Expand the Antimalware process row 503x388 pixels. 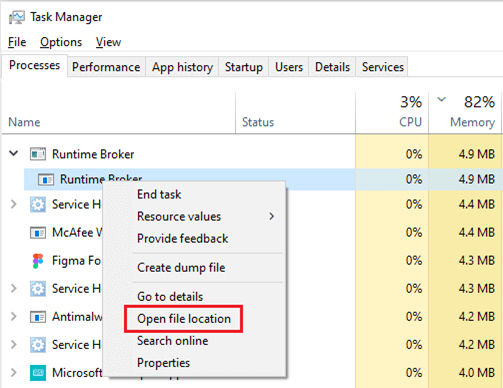pos(14,316)
